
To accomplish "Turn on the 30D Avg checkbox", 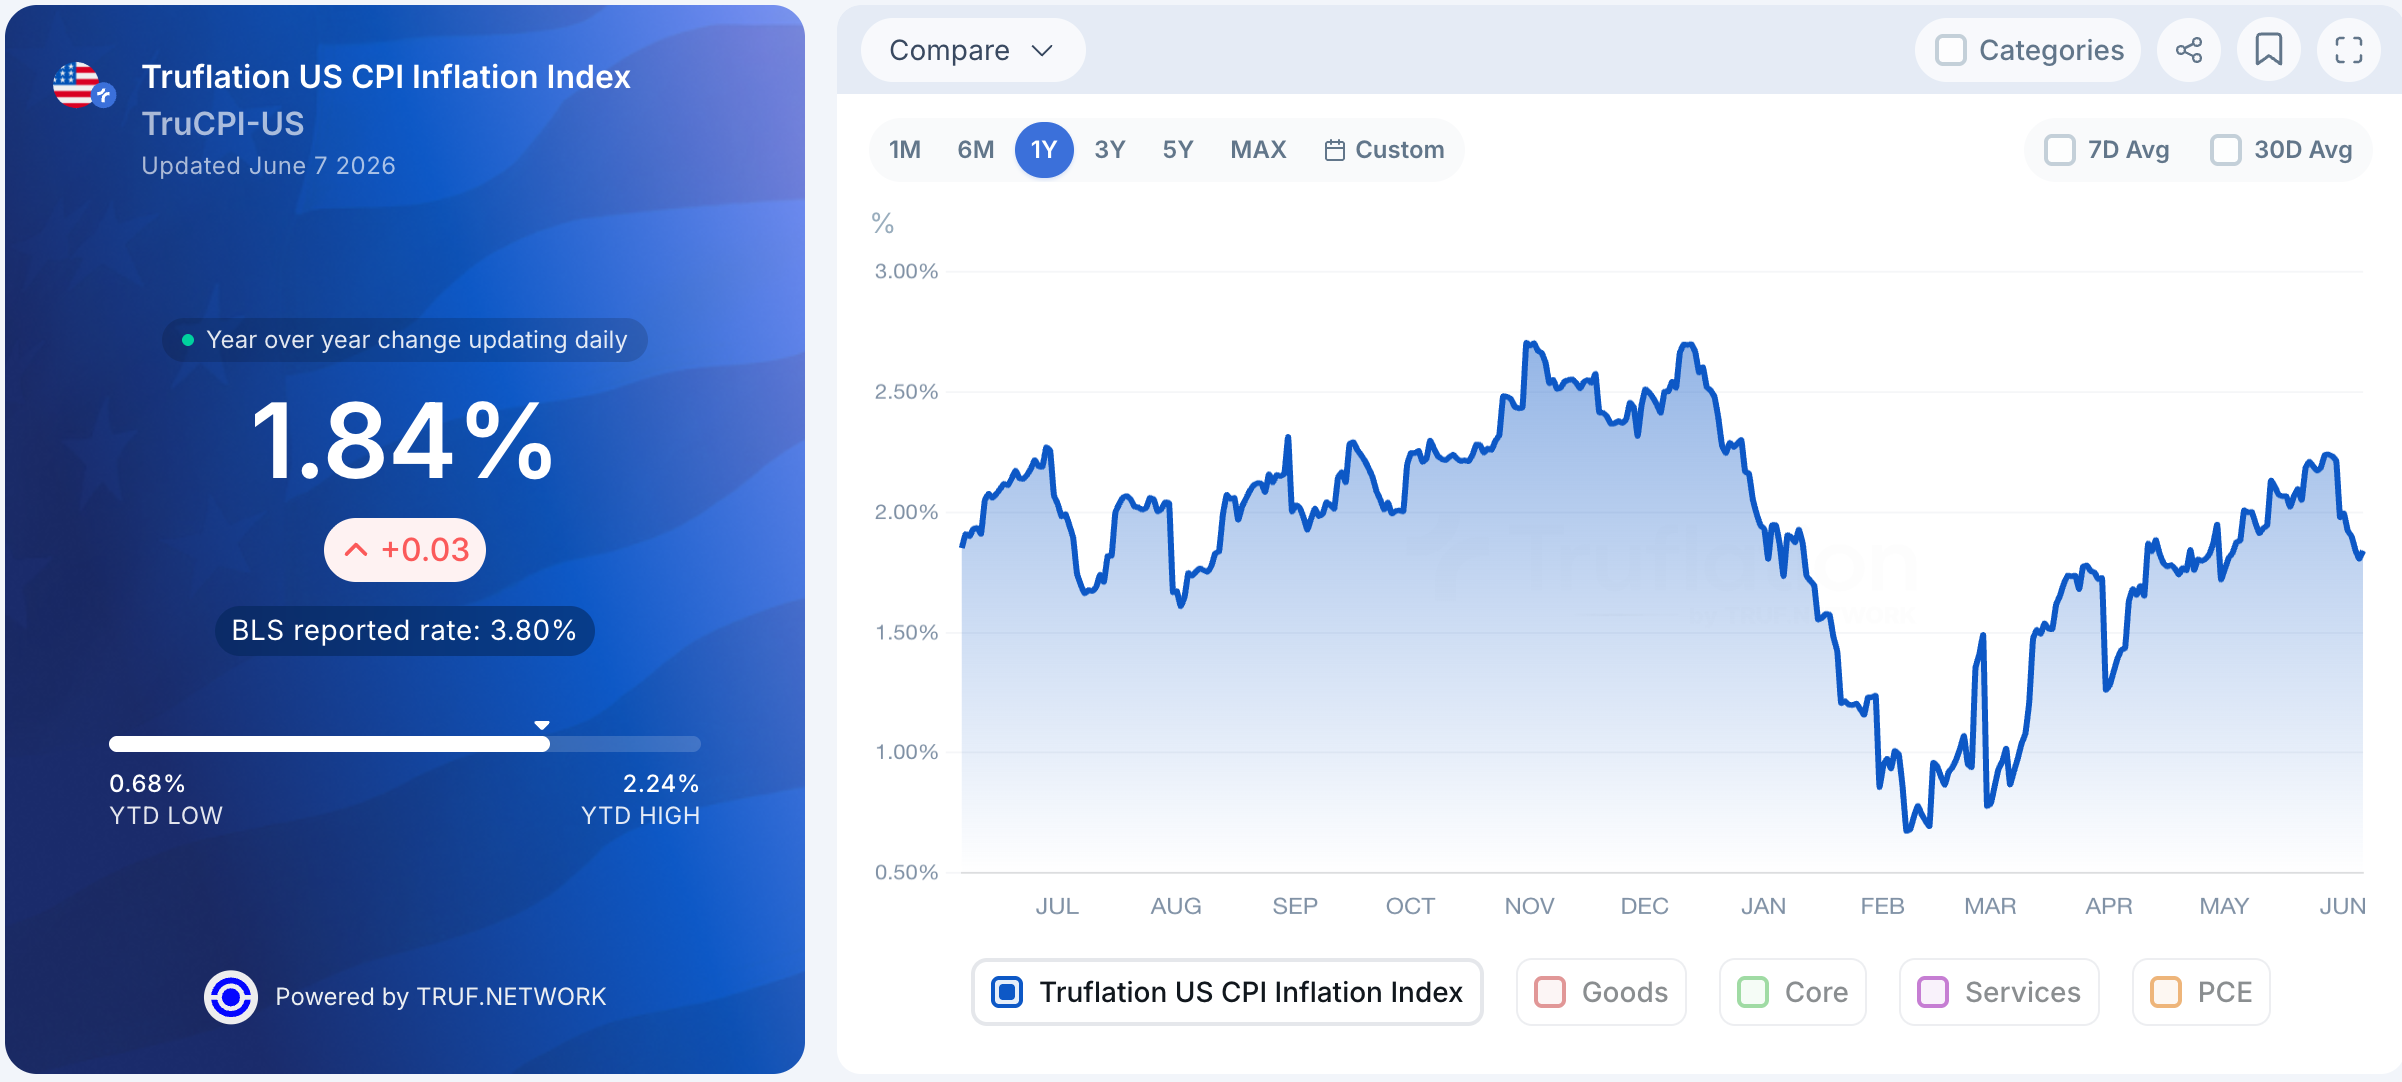I will tap(2226, 150).
